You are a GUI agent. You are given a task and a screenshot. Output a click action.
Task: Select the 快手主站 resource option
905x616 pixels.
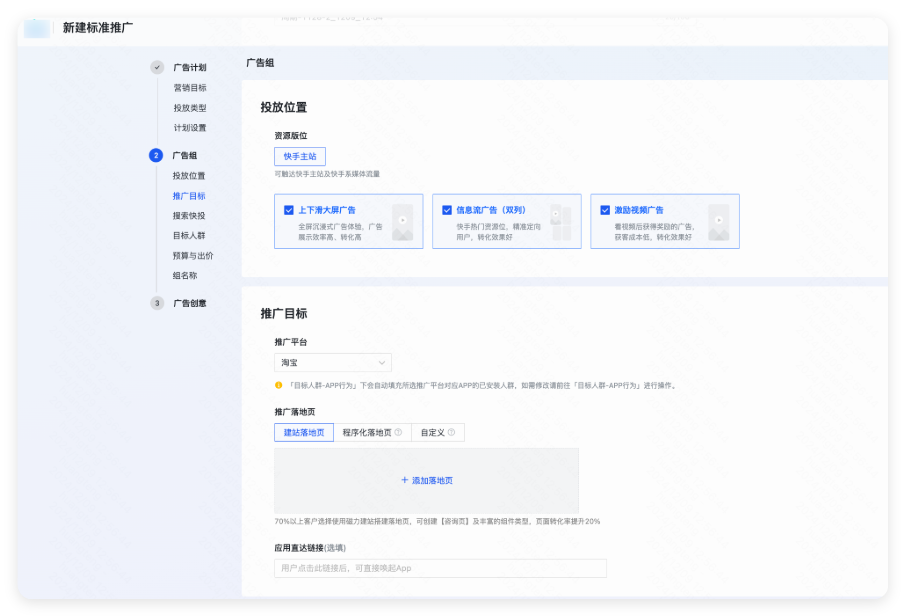(x=300, y=156)
